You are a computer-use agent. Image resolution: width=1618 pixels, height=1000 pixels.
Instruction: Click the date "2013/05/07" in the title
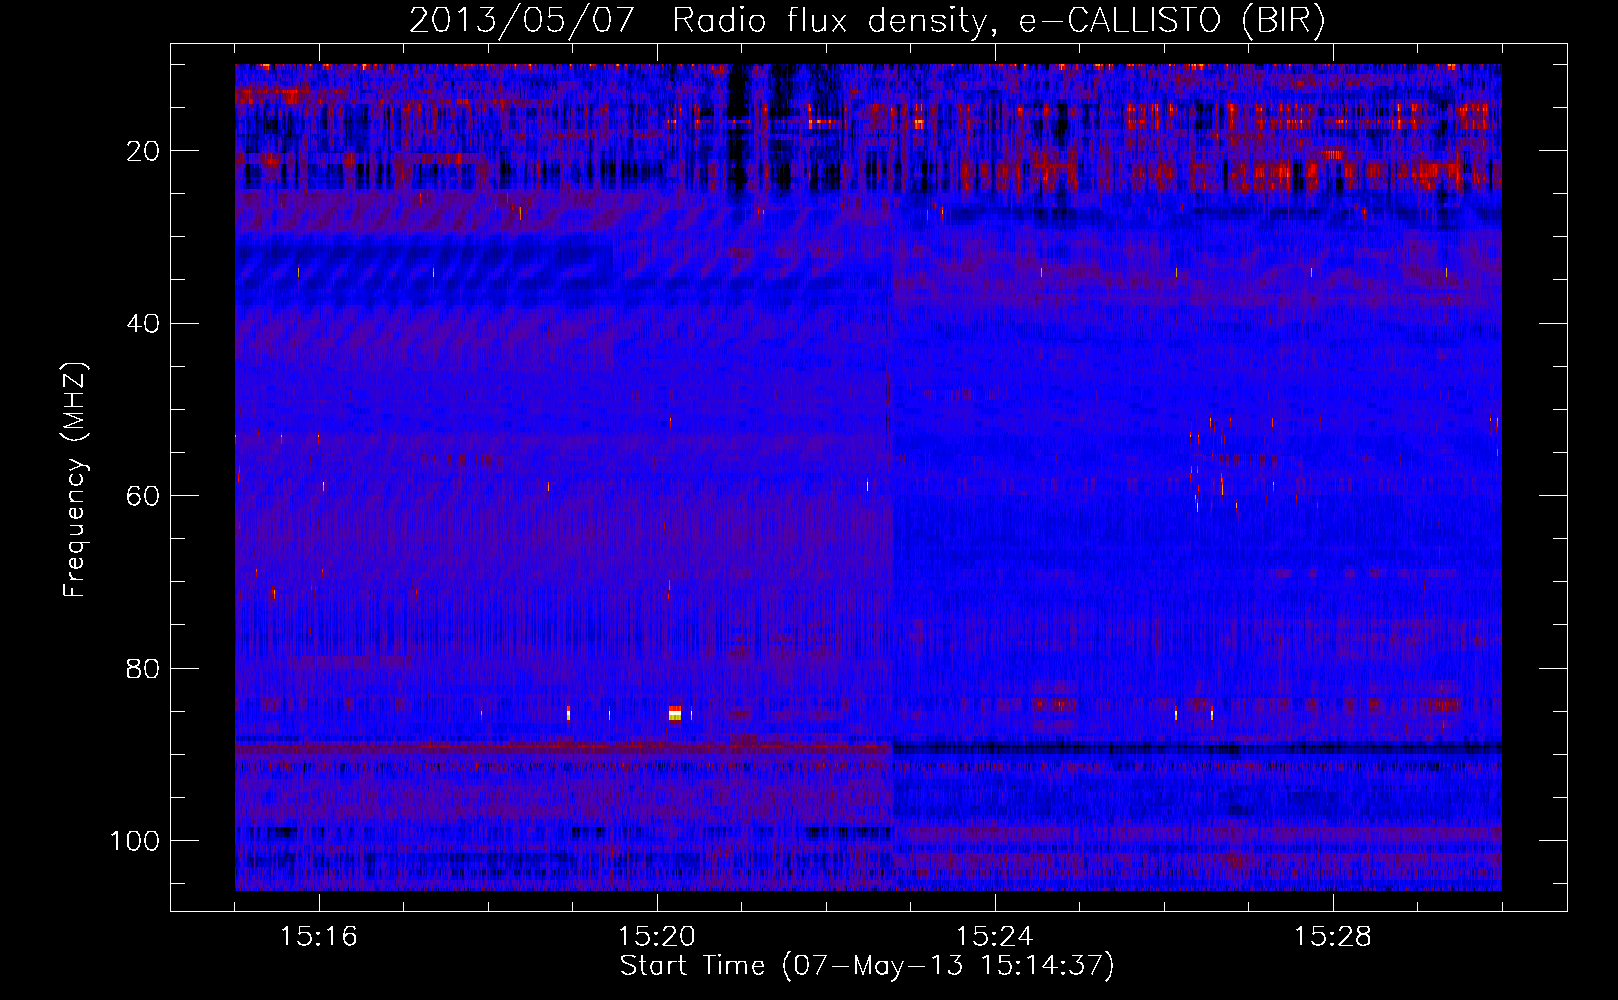[x=522, y=21]
